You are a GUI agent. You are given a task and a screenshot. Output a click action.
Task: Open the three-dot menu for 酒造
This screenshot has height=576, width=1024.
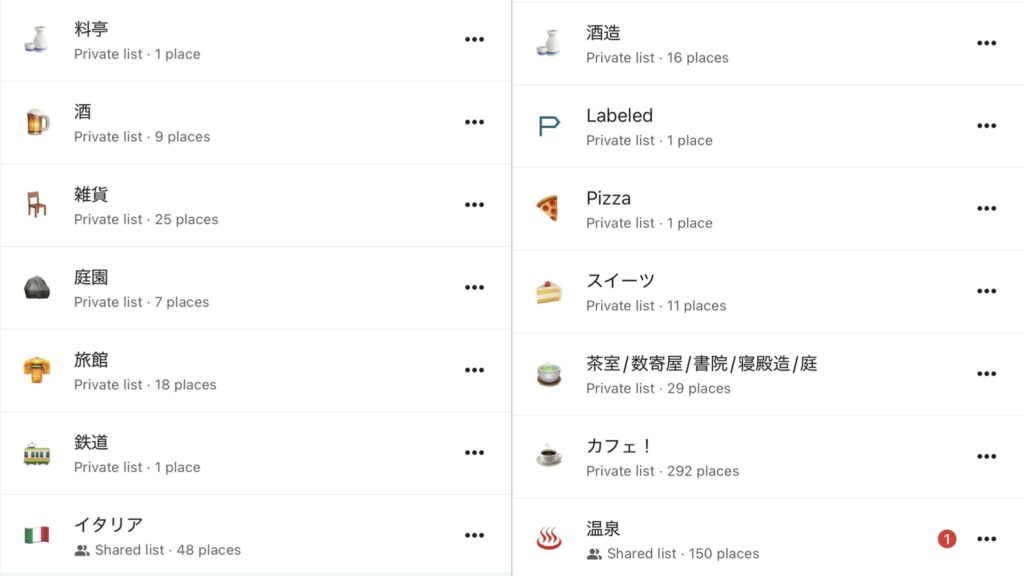(986, 43)
